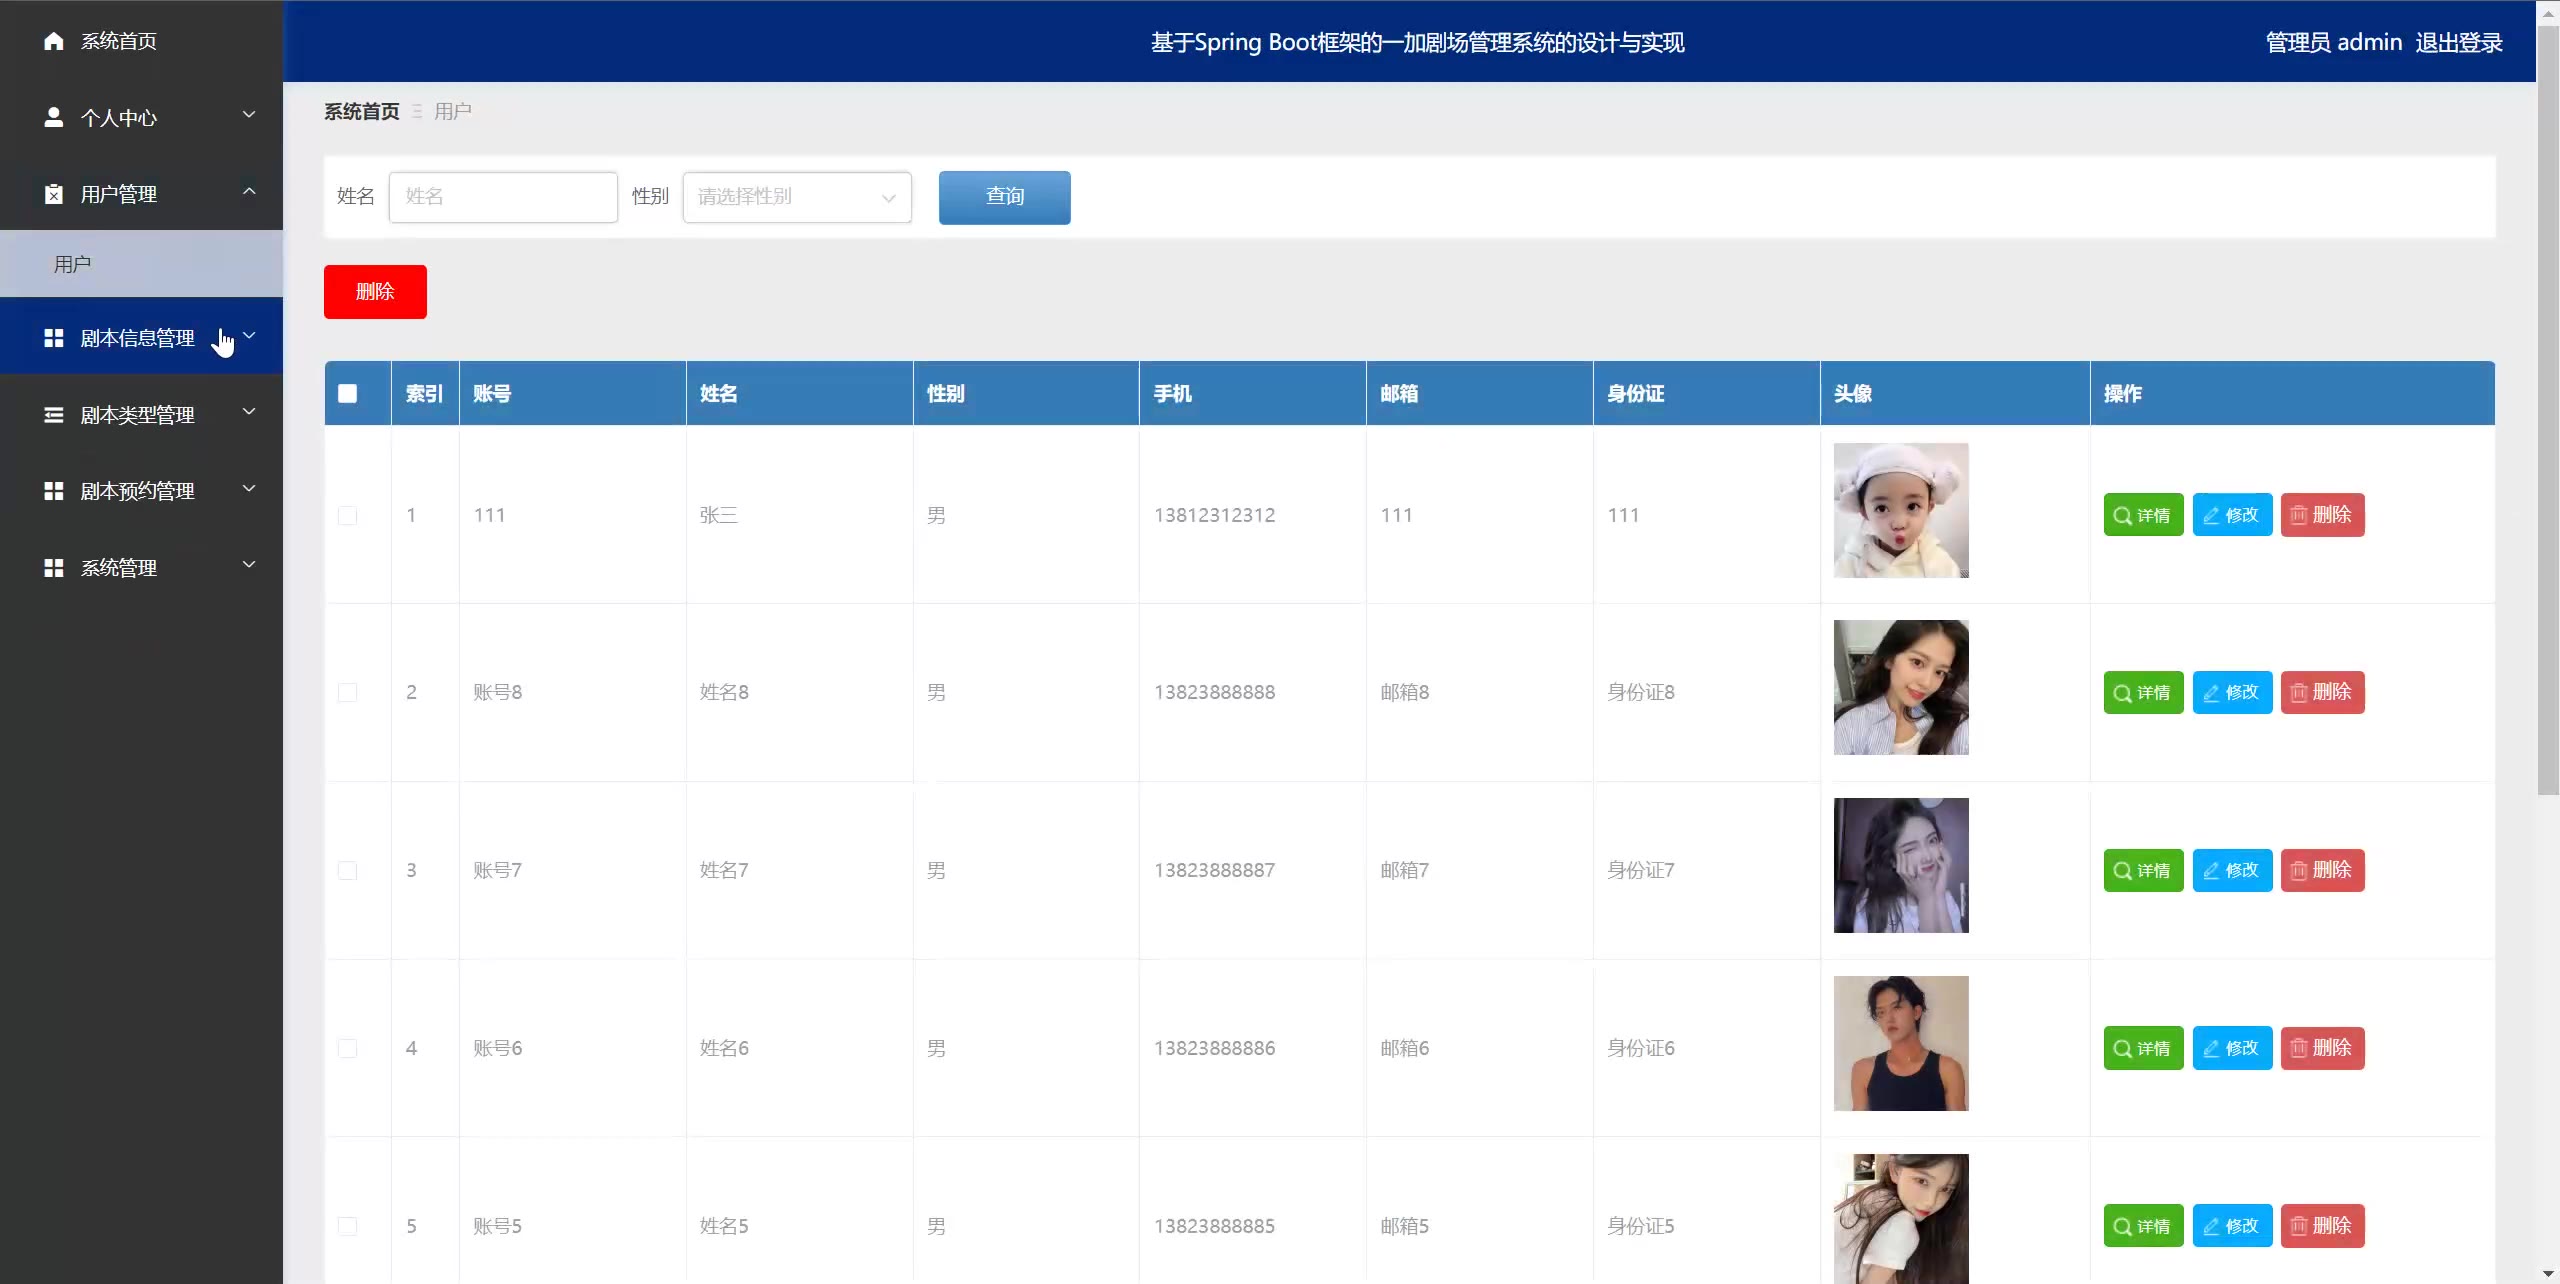This screenshot has height=1284, width=2560.
Task: Open the 剧本预约管理 menu
Action: pos(138,491)
